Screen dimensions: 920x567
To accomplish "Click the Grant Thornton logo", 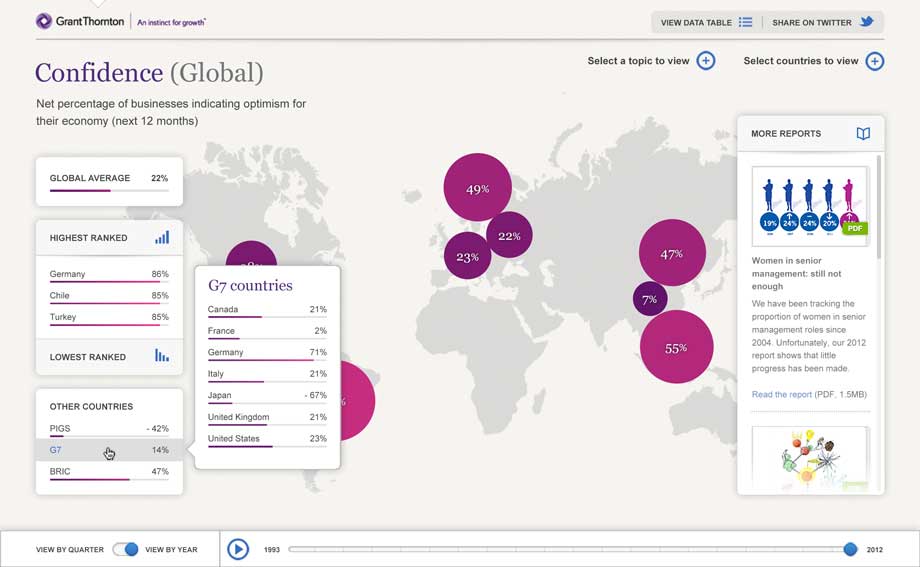I will pos(80,21).
